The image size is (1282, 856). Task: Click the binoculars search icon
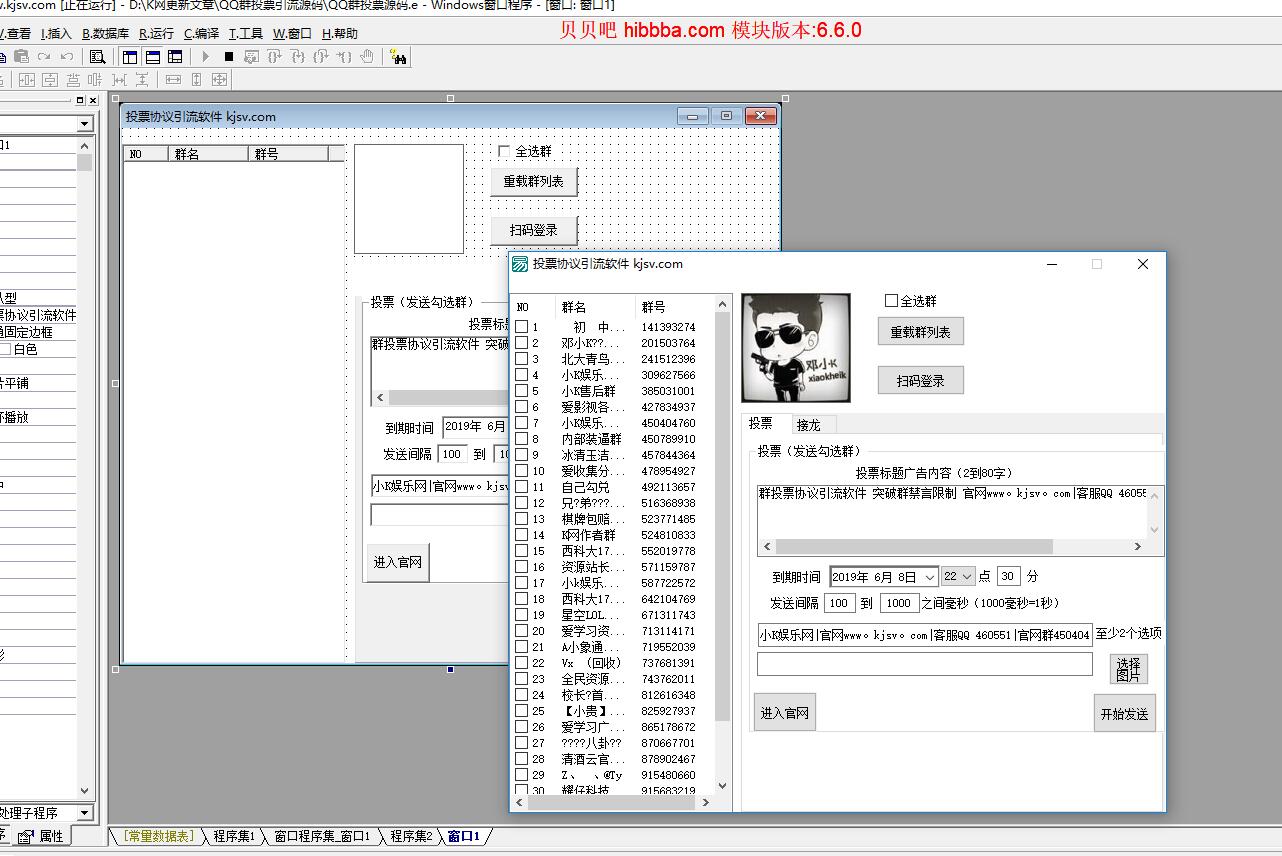click(x=398, y=57)
